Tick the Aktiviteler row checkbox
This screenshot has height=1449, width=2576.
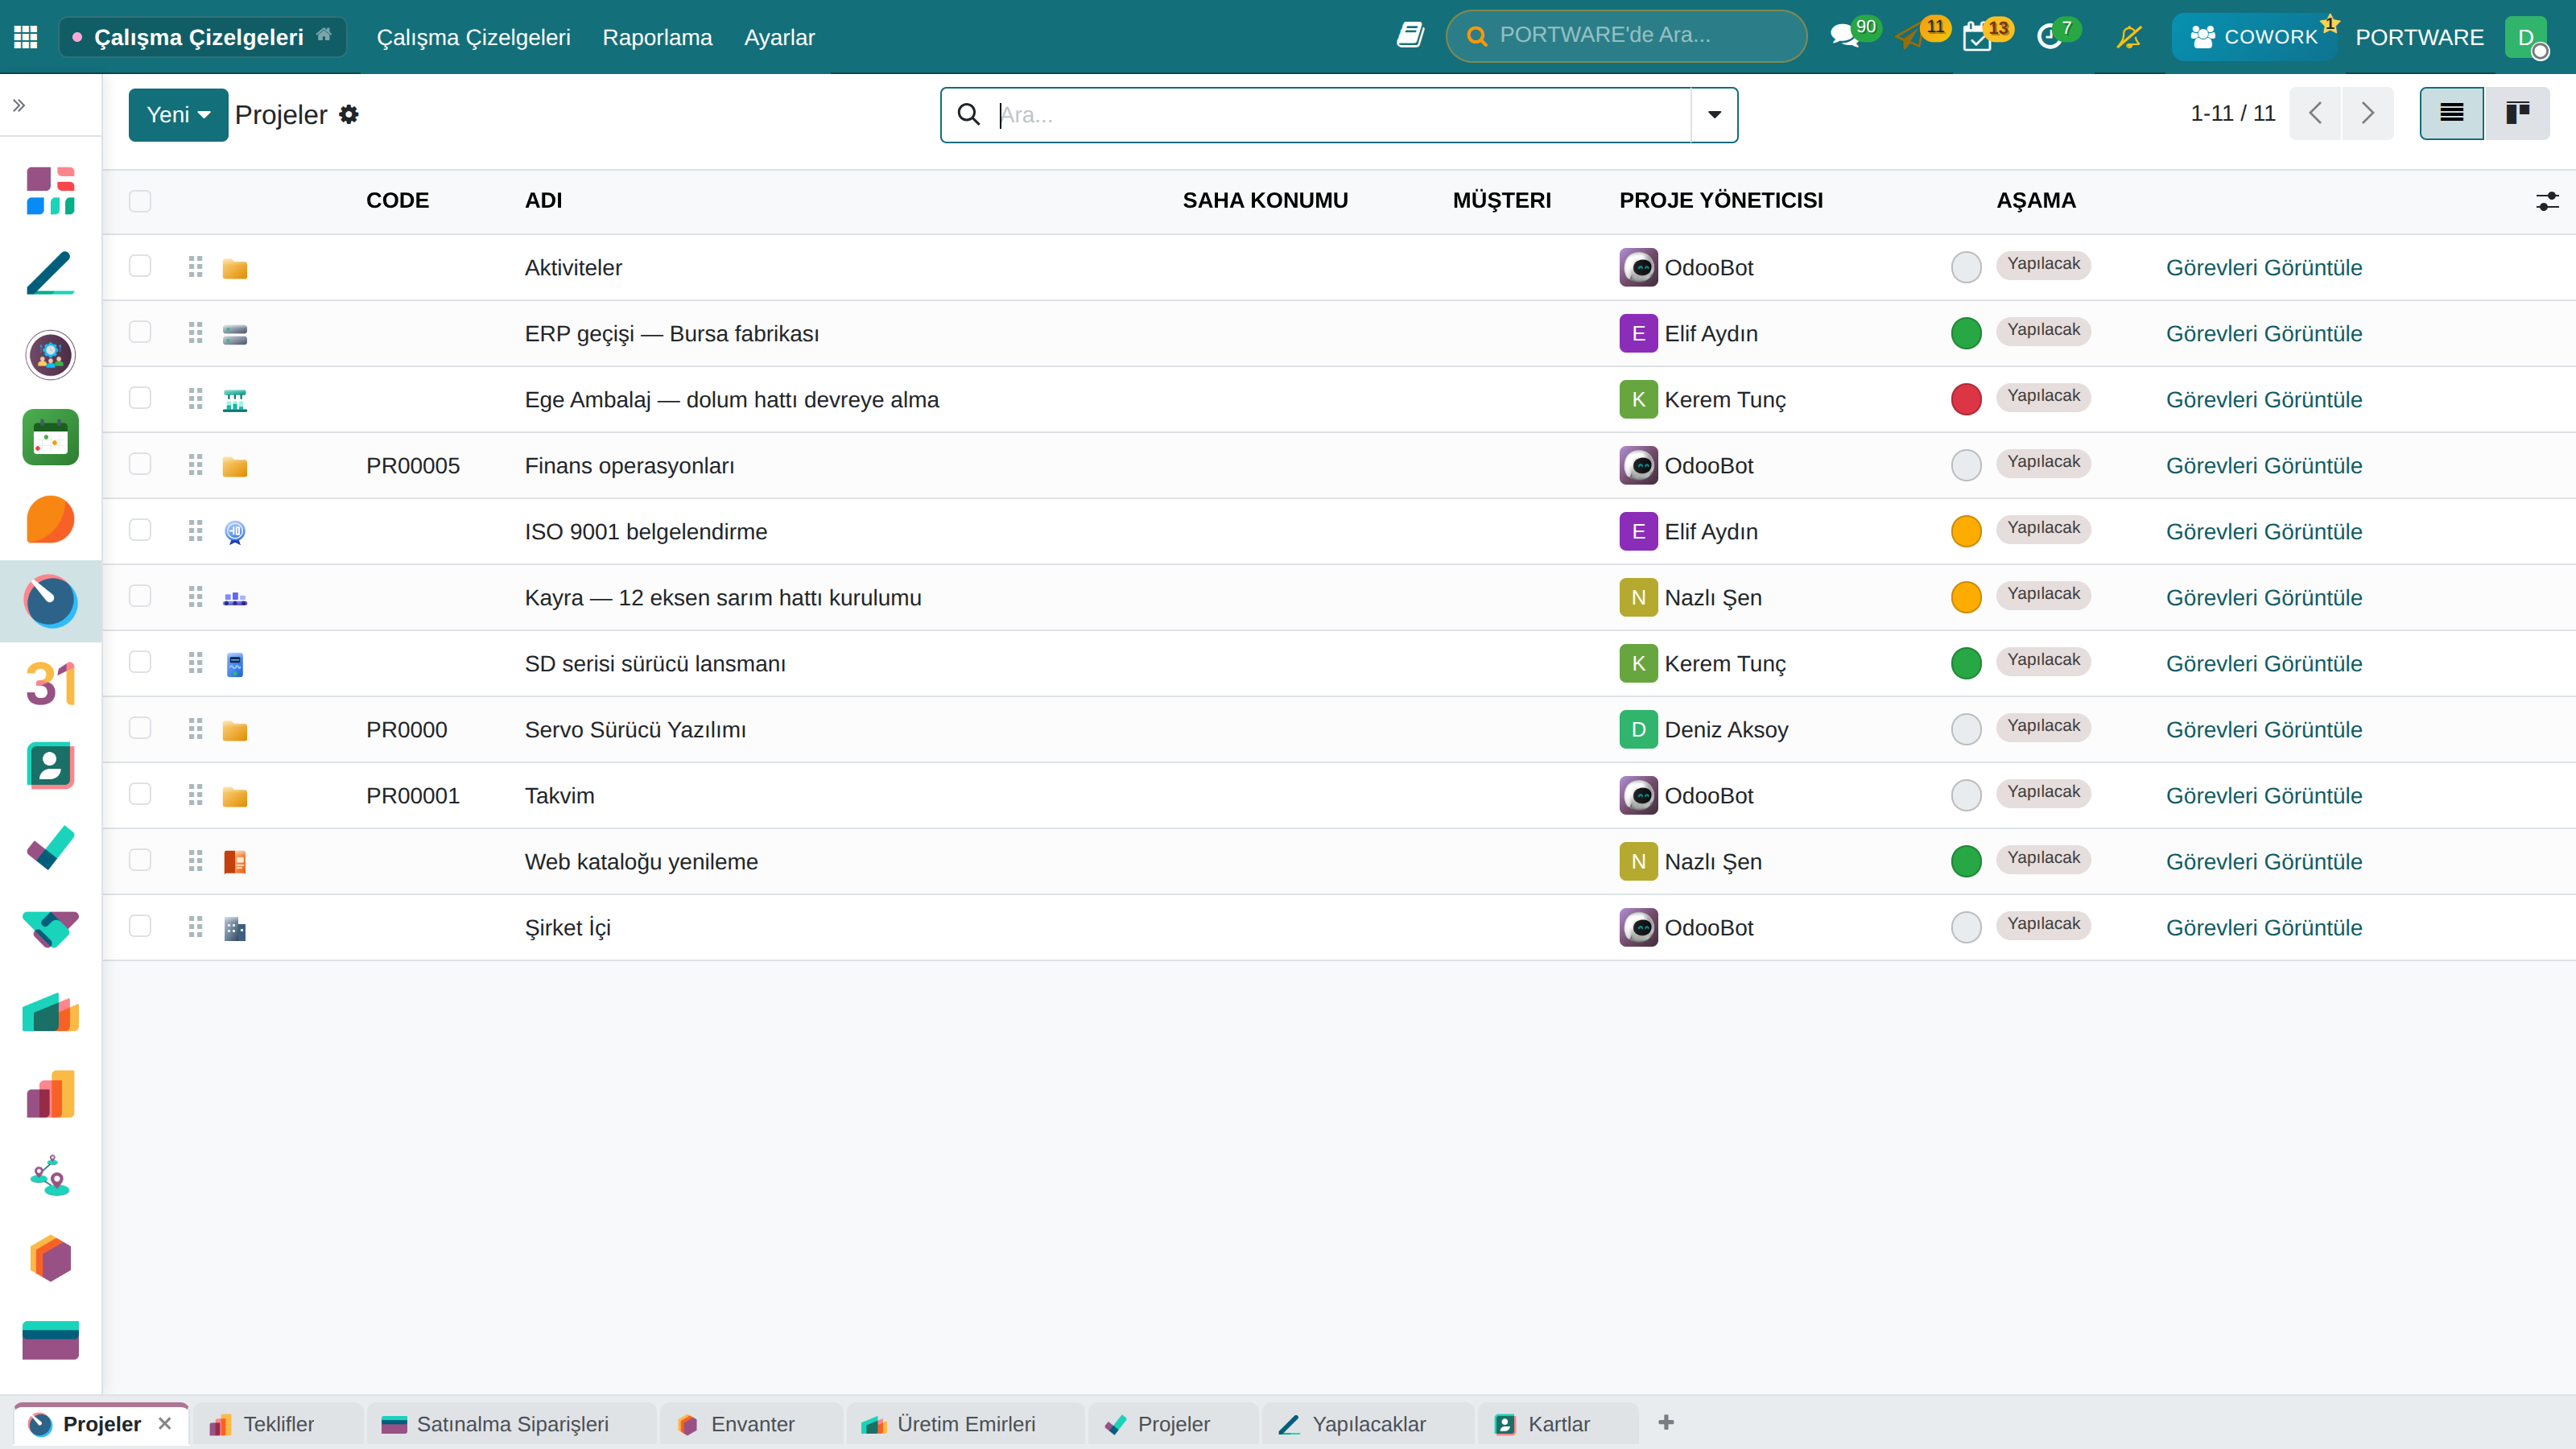click(x=140, y=266)
